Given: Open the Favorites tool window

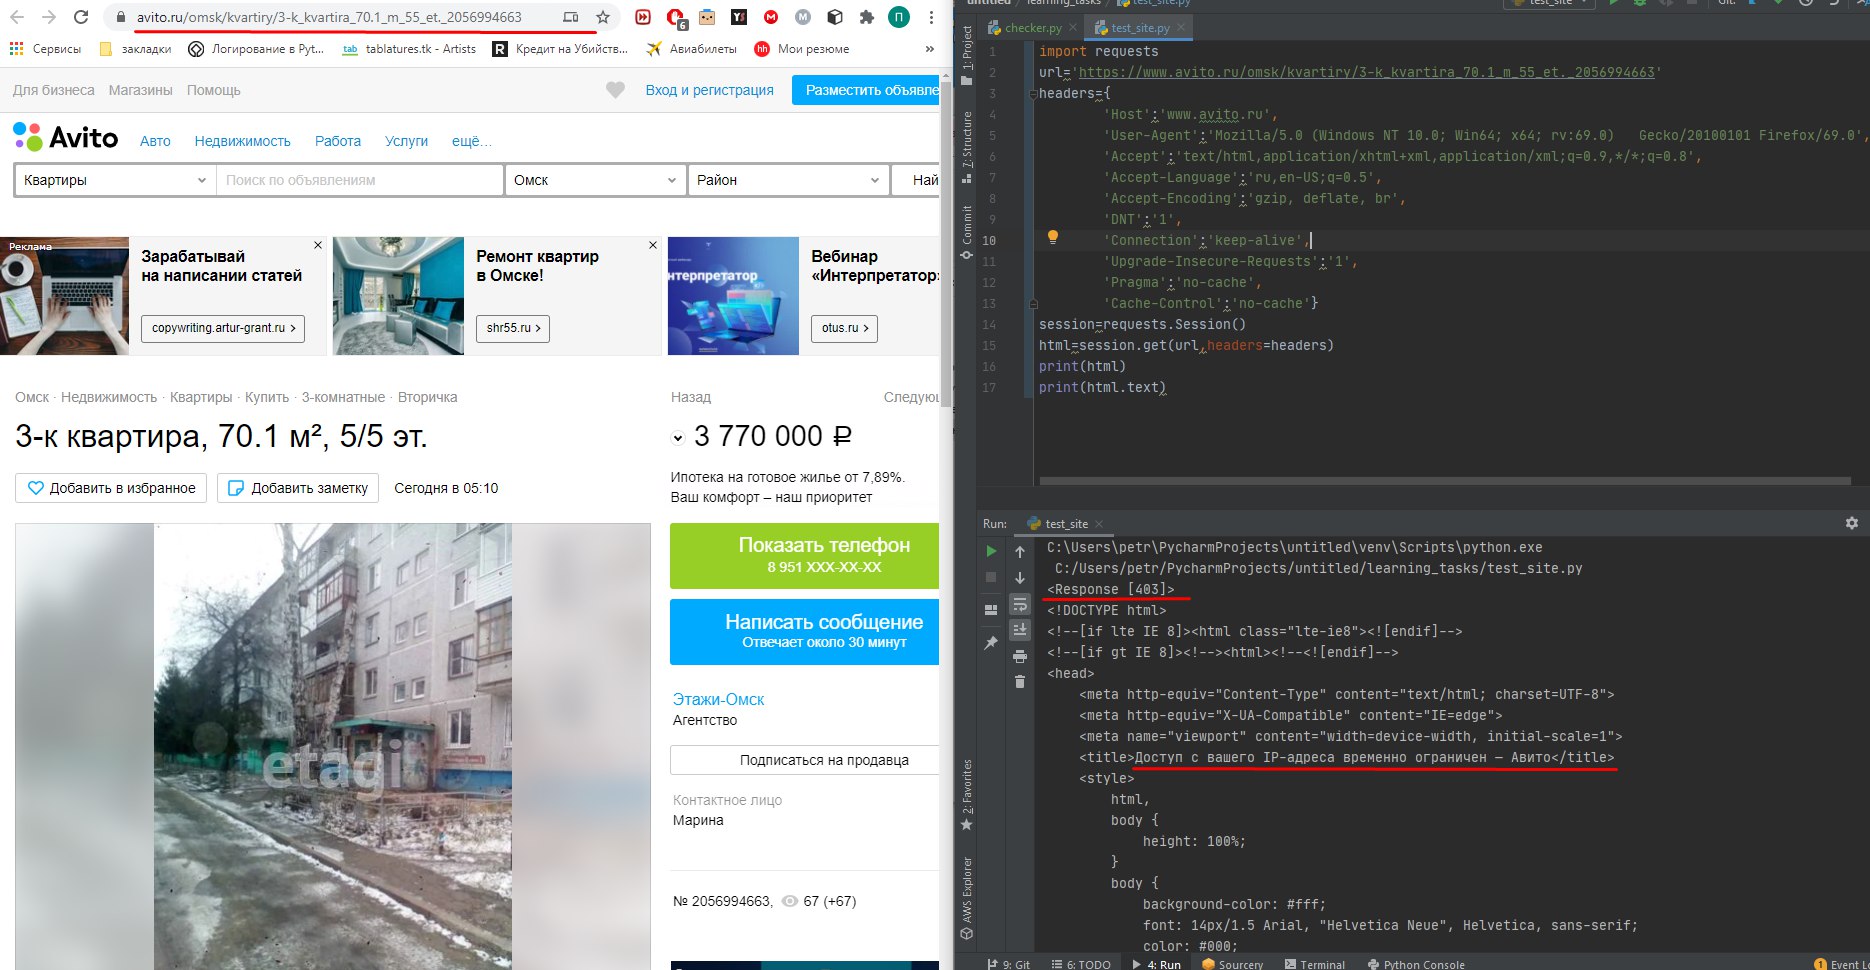Looking at the screenshot, I should click(966, 795).
